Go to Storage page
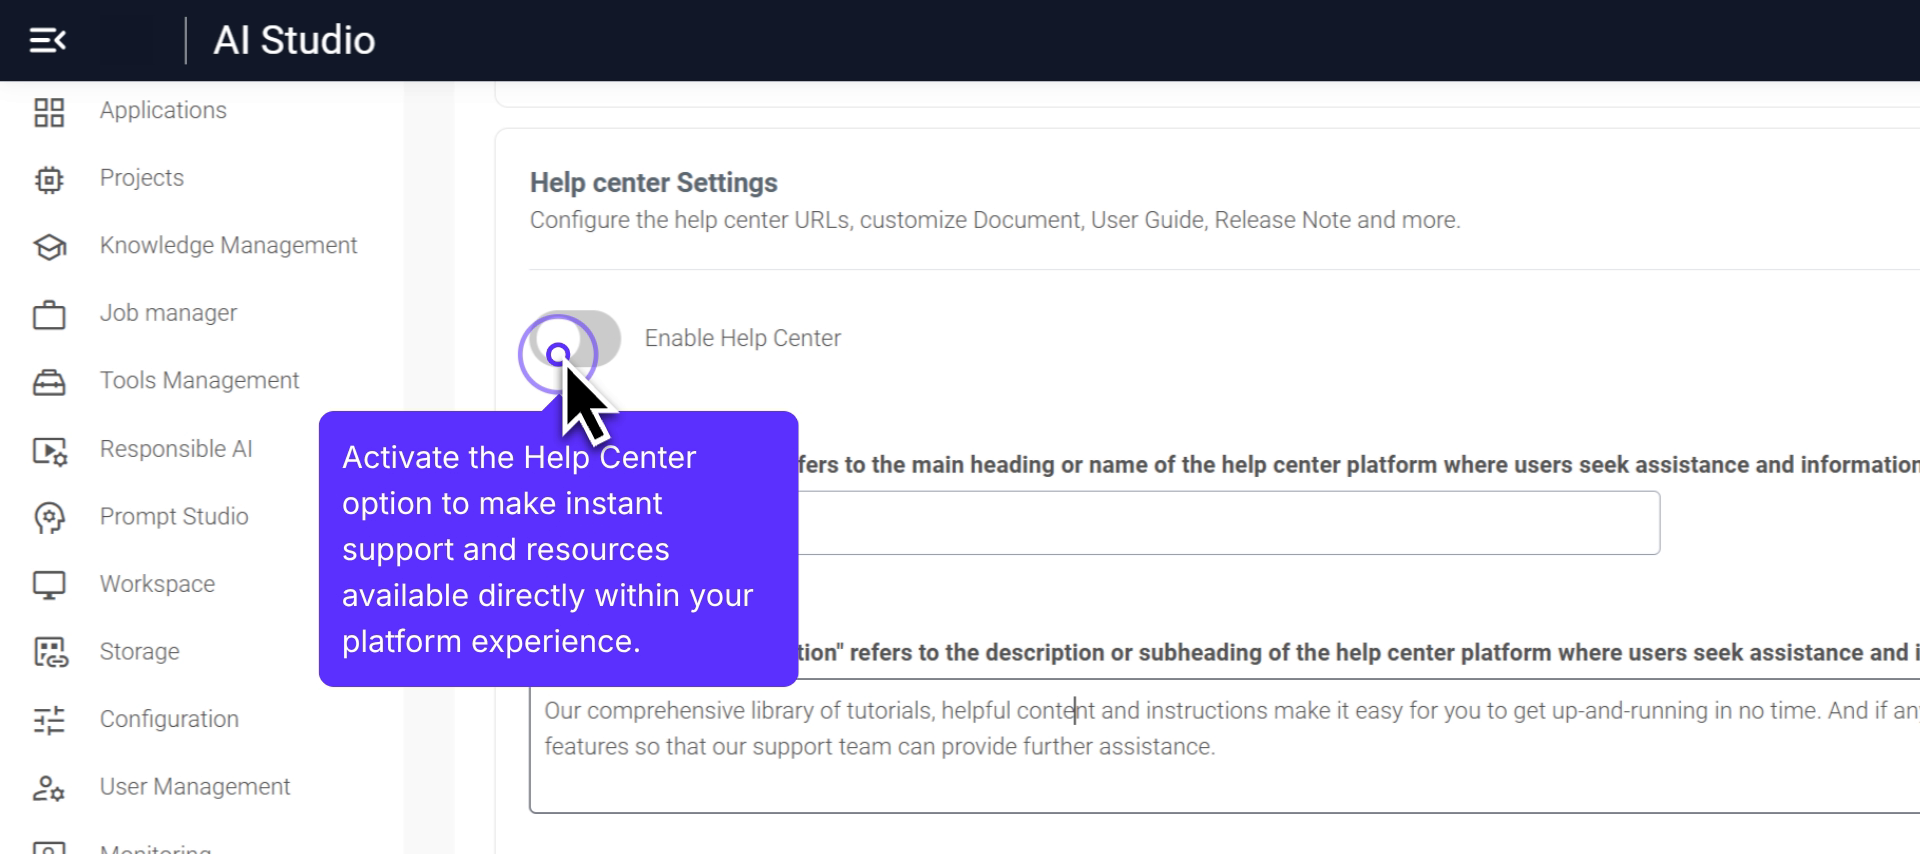This screenshot has height=854, width=1920. coord(140,651)
